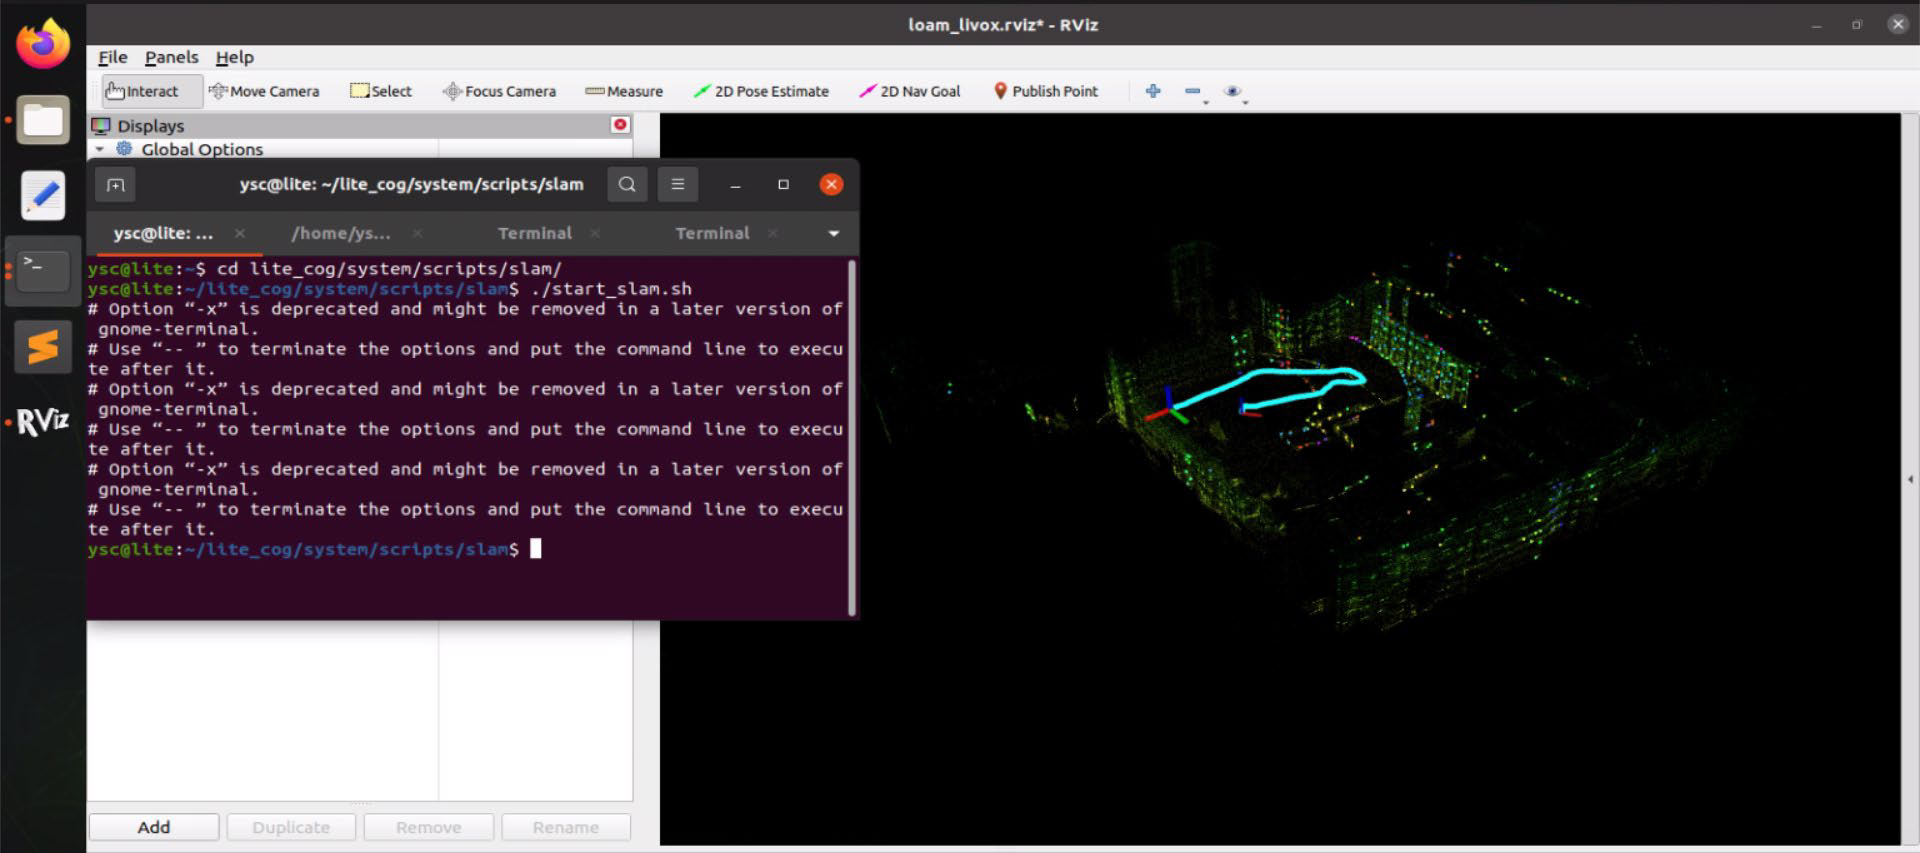Click the terminal search icon

click(627, 184)
